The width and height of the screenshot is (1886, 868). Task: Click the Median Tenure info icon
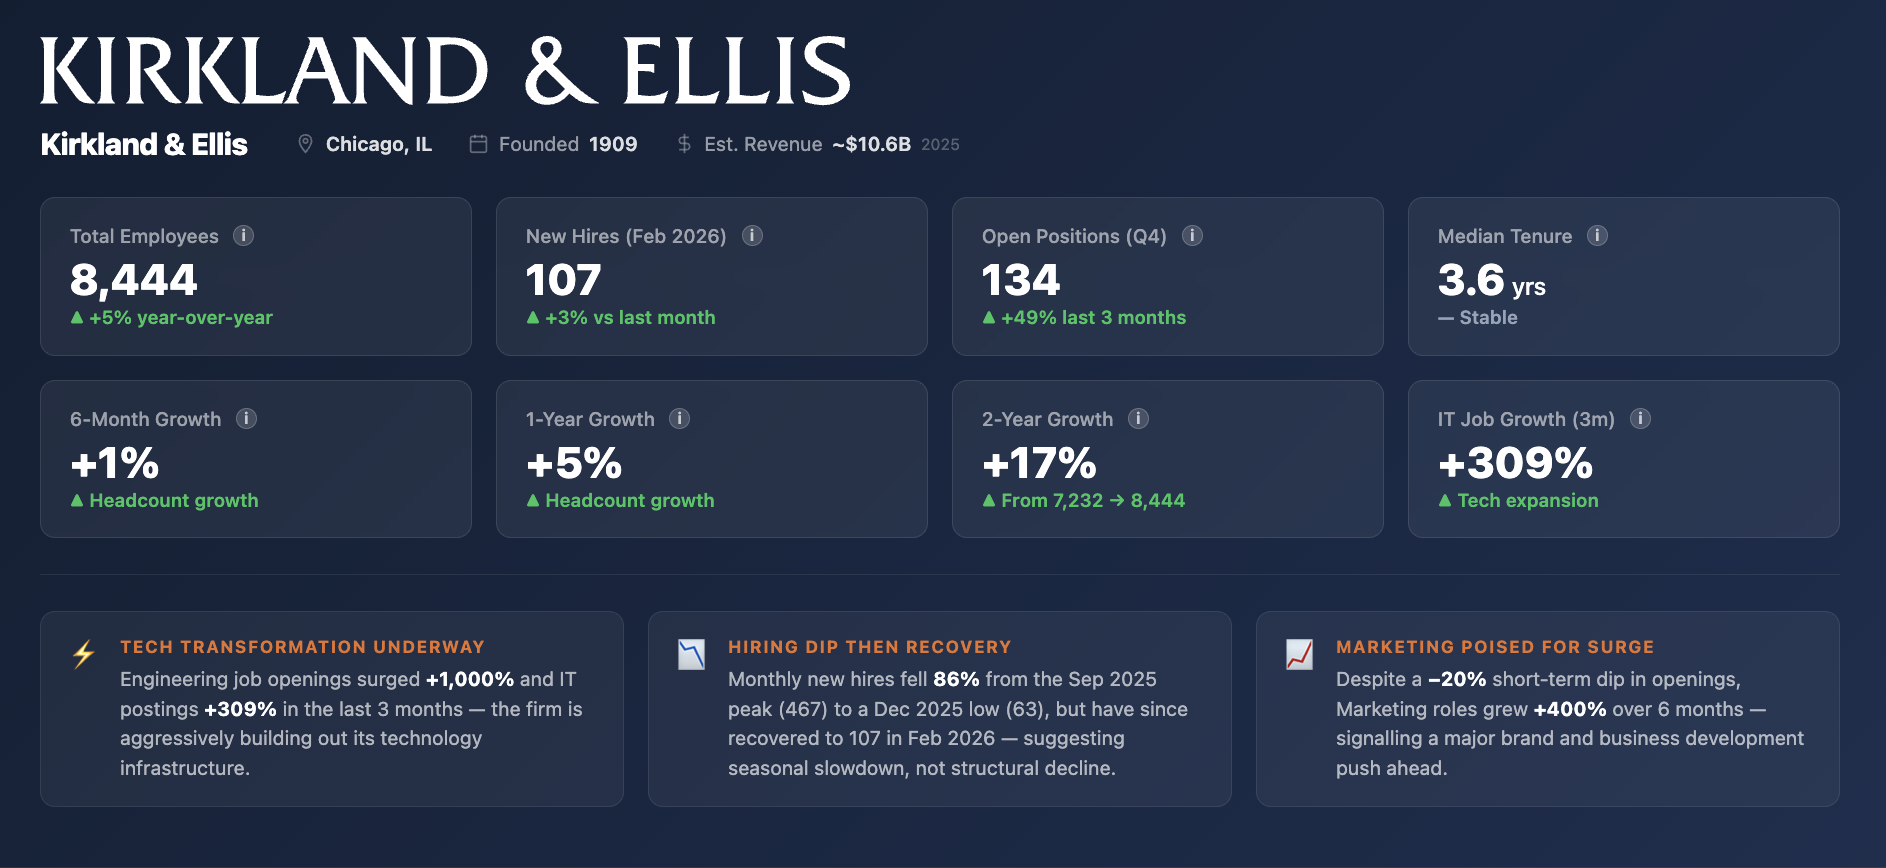point(1597,236)
